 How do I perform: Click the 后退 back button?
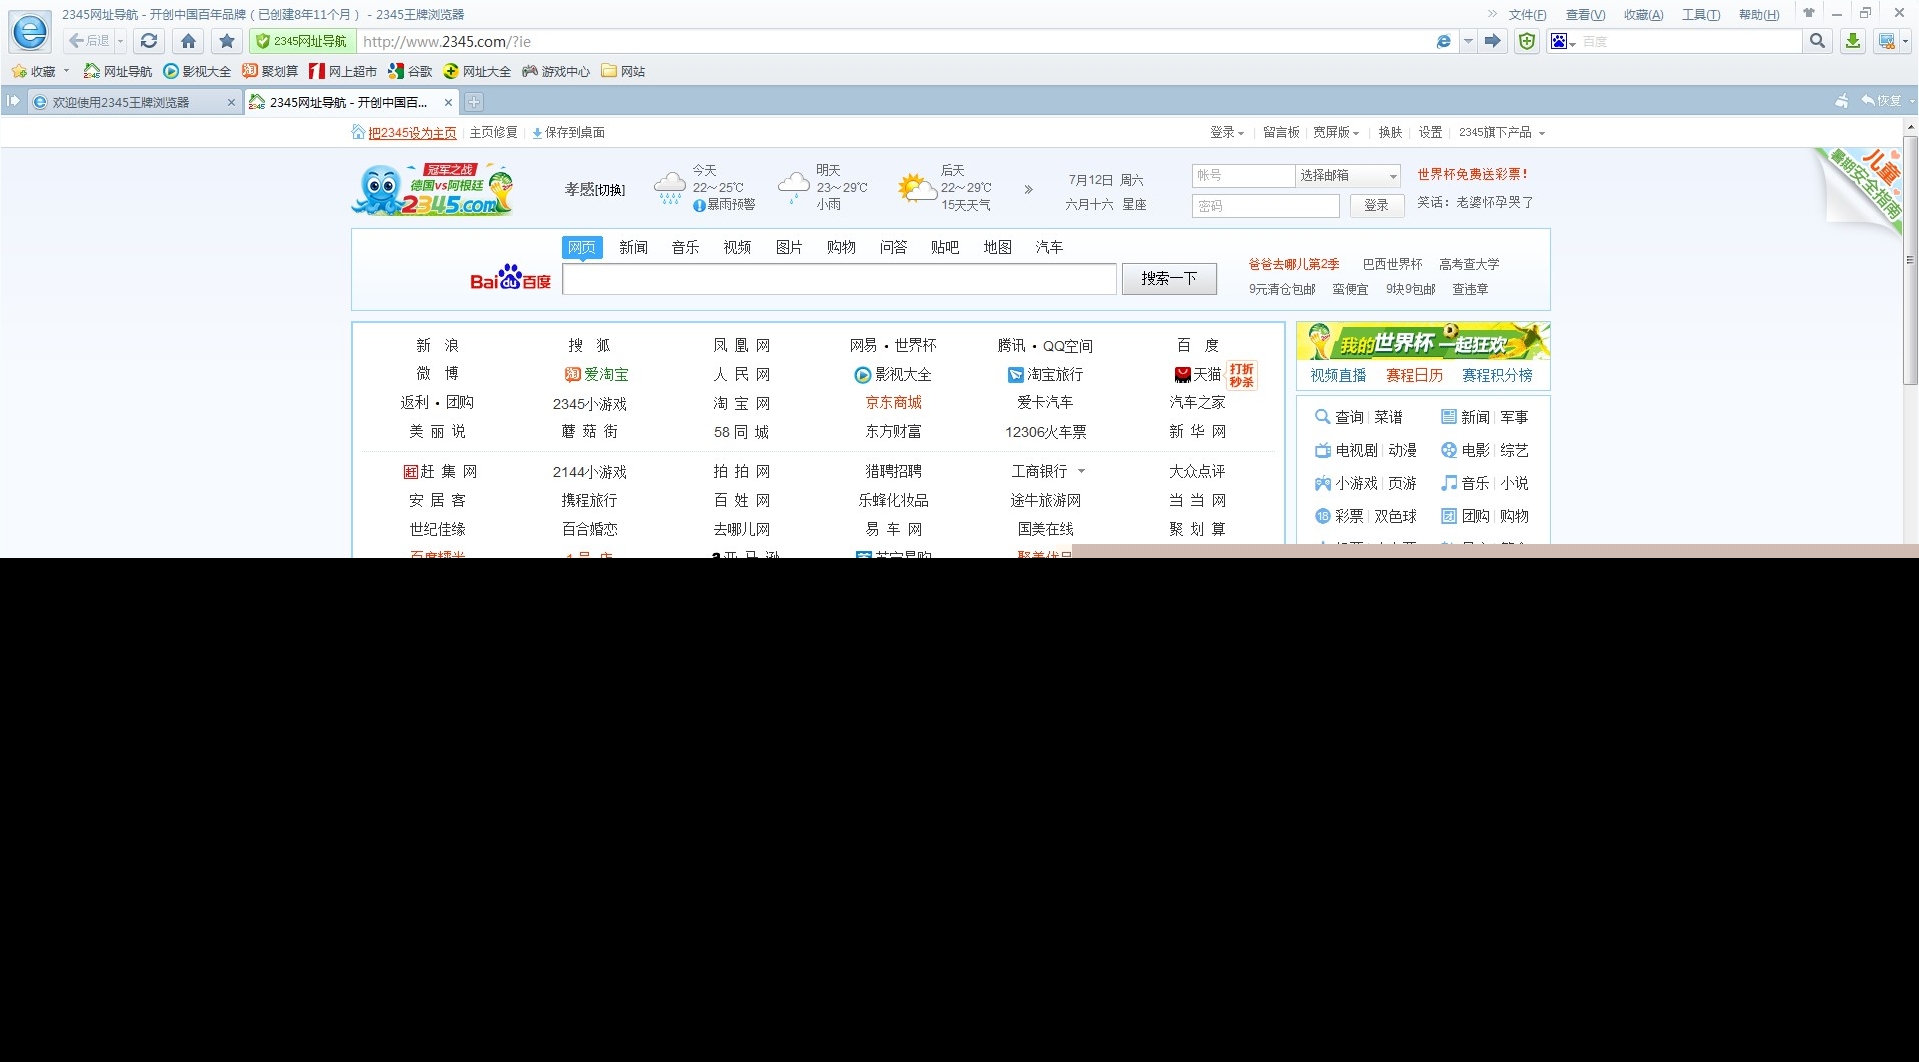pyautogui.click(x=88, y=41)
